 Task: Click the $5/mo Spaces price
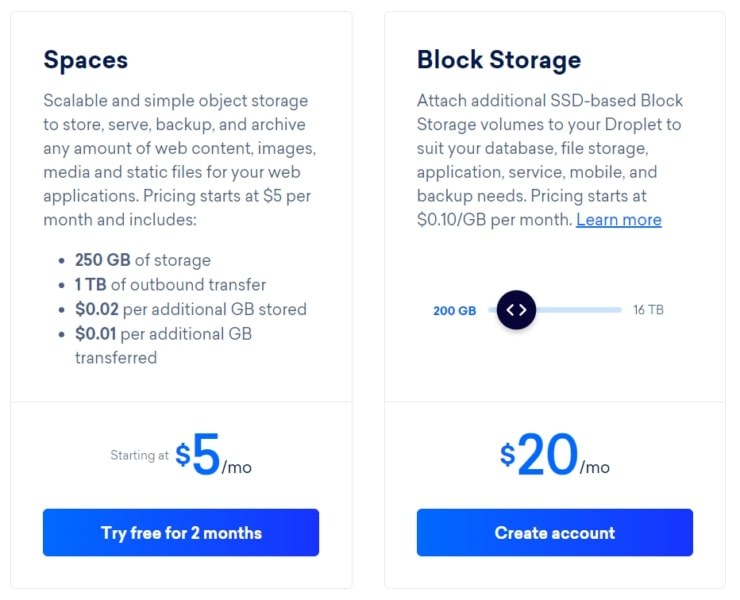[213, 455]
